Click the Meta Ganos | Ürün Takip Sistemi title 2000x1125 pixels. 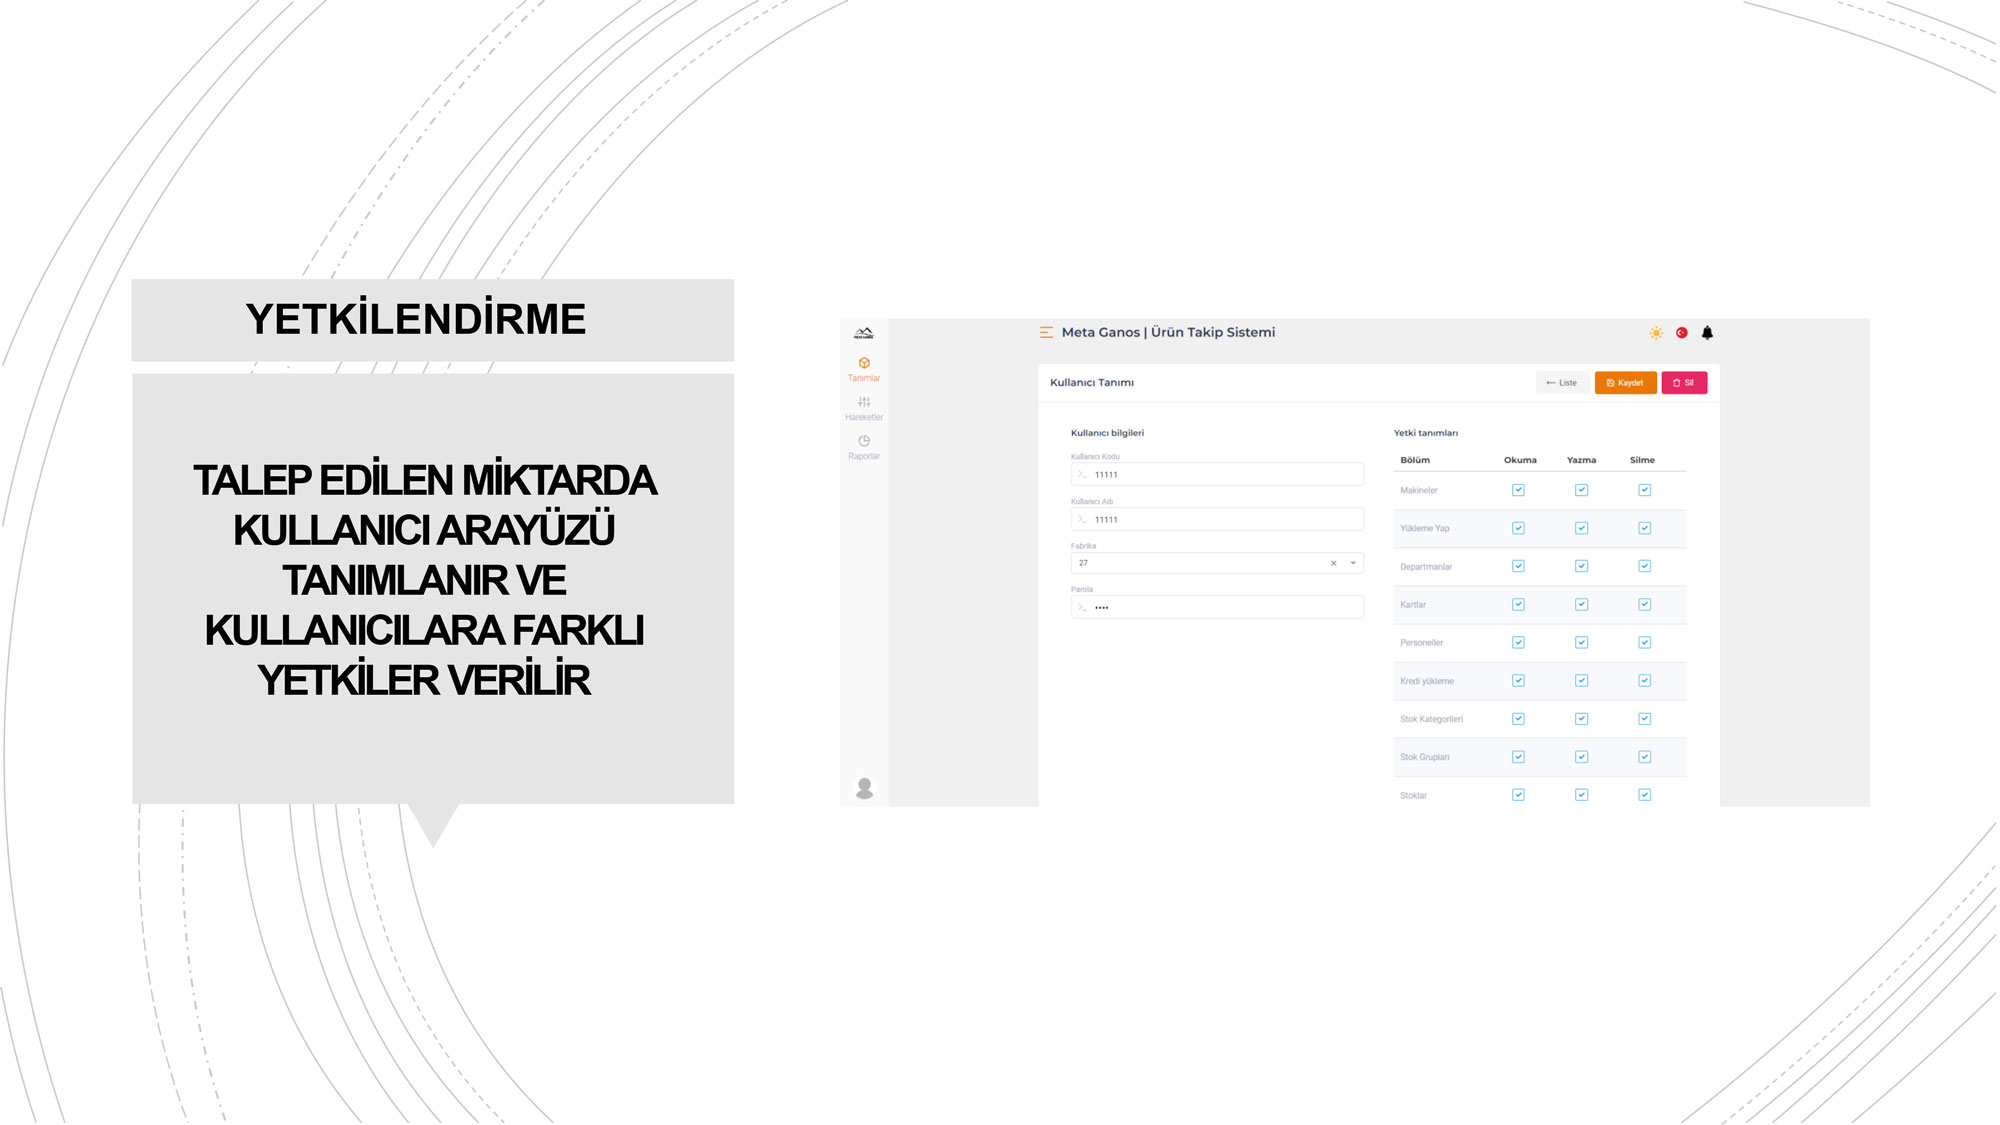point(1168,332)
